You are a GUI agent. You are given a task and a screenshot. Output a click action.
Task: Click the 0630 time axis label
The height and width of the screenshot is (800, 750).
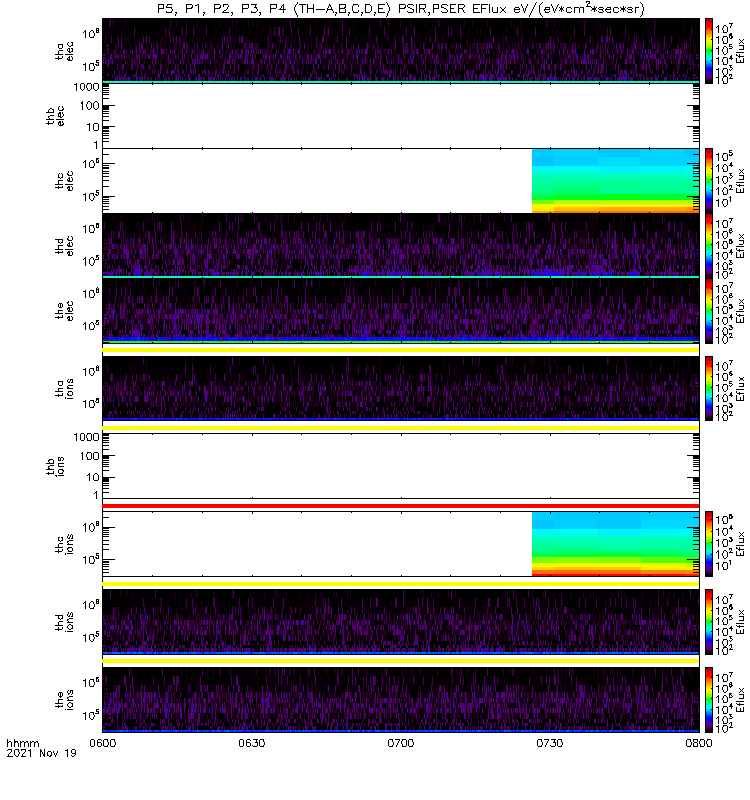click(x=252, y=743)
